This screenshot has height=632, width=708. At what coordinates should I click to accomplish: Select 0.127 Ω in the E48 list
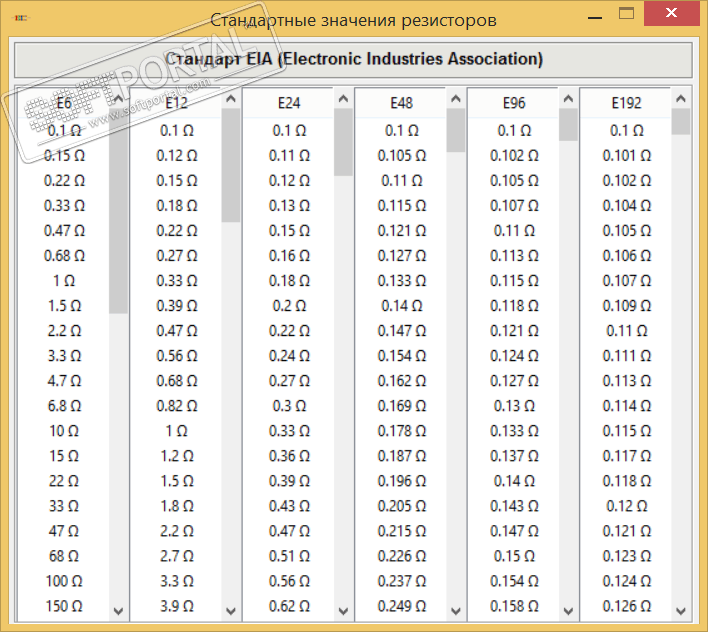(401, 256)
